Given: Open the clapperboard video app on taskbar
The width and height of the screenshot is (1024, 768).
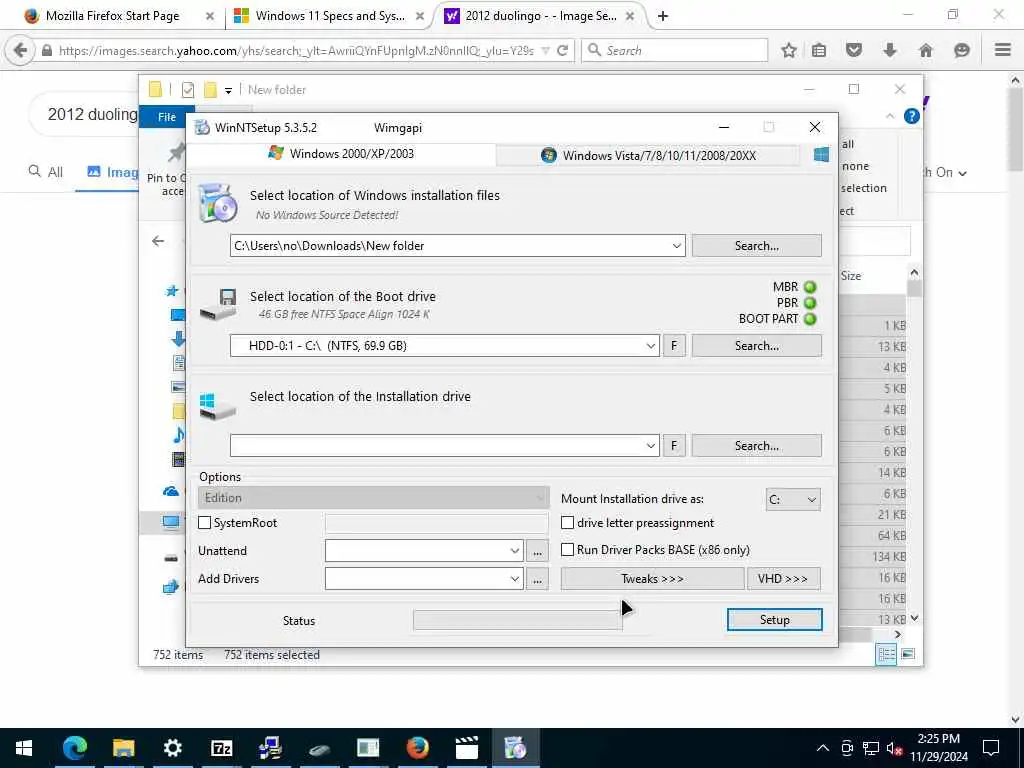Looking at the screenshot, I should 466,748.
